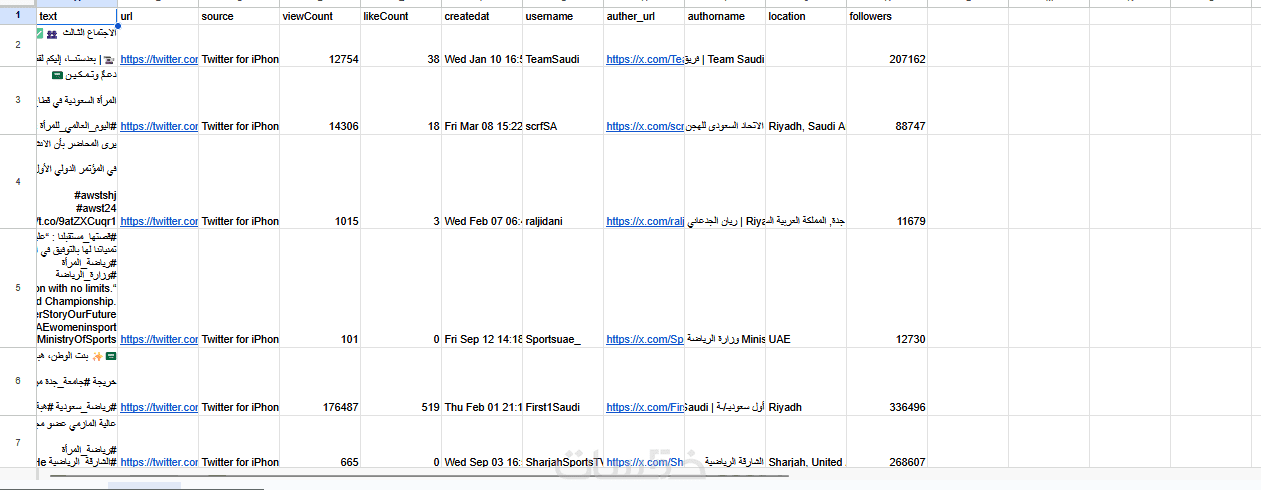The image size is (1261, 490).
Task: Open the Sportsuae_ author URL link
Action: point(644,339)
